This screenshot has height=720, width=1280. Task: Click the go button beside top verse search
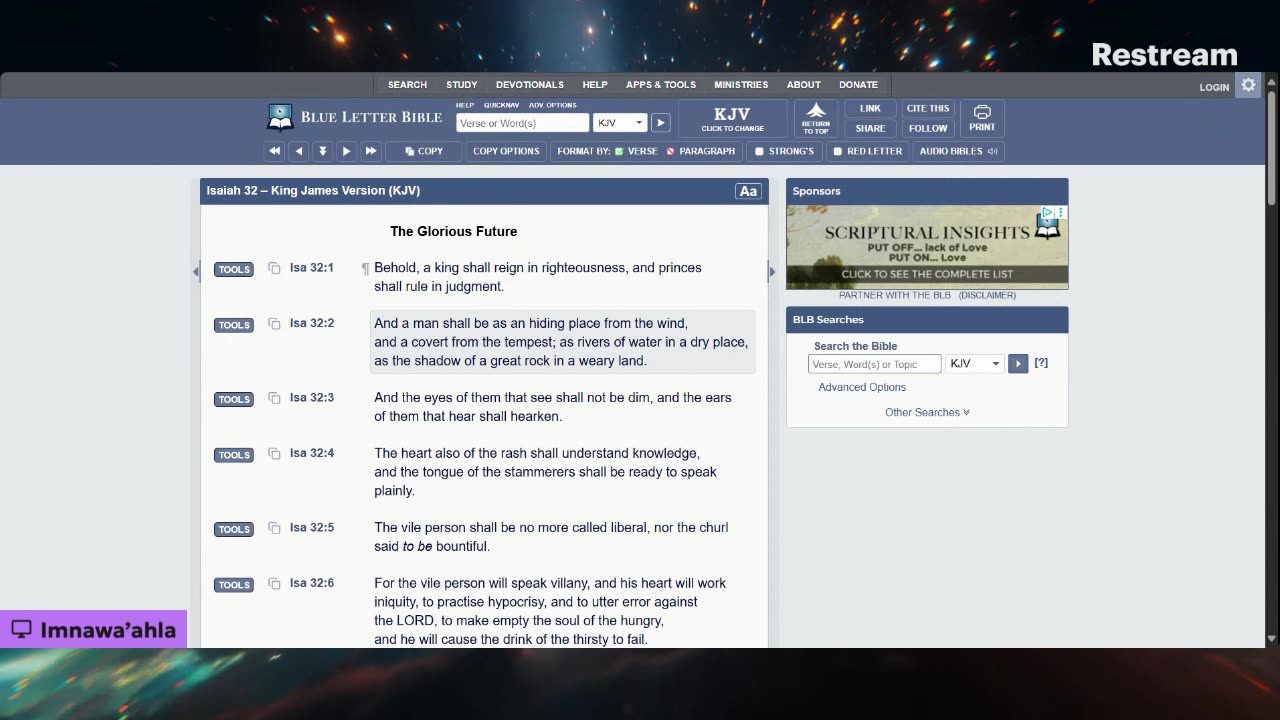coord(660,123)
